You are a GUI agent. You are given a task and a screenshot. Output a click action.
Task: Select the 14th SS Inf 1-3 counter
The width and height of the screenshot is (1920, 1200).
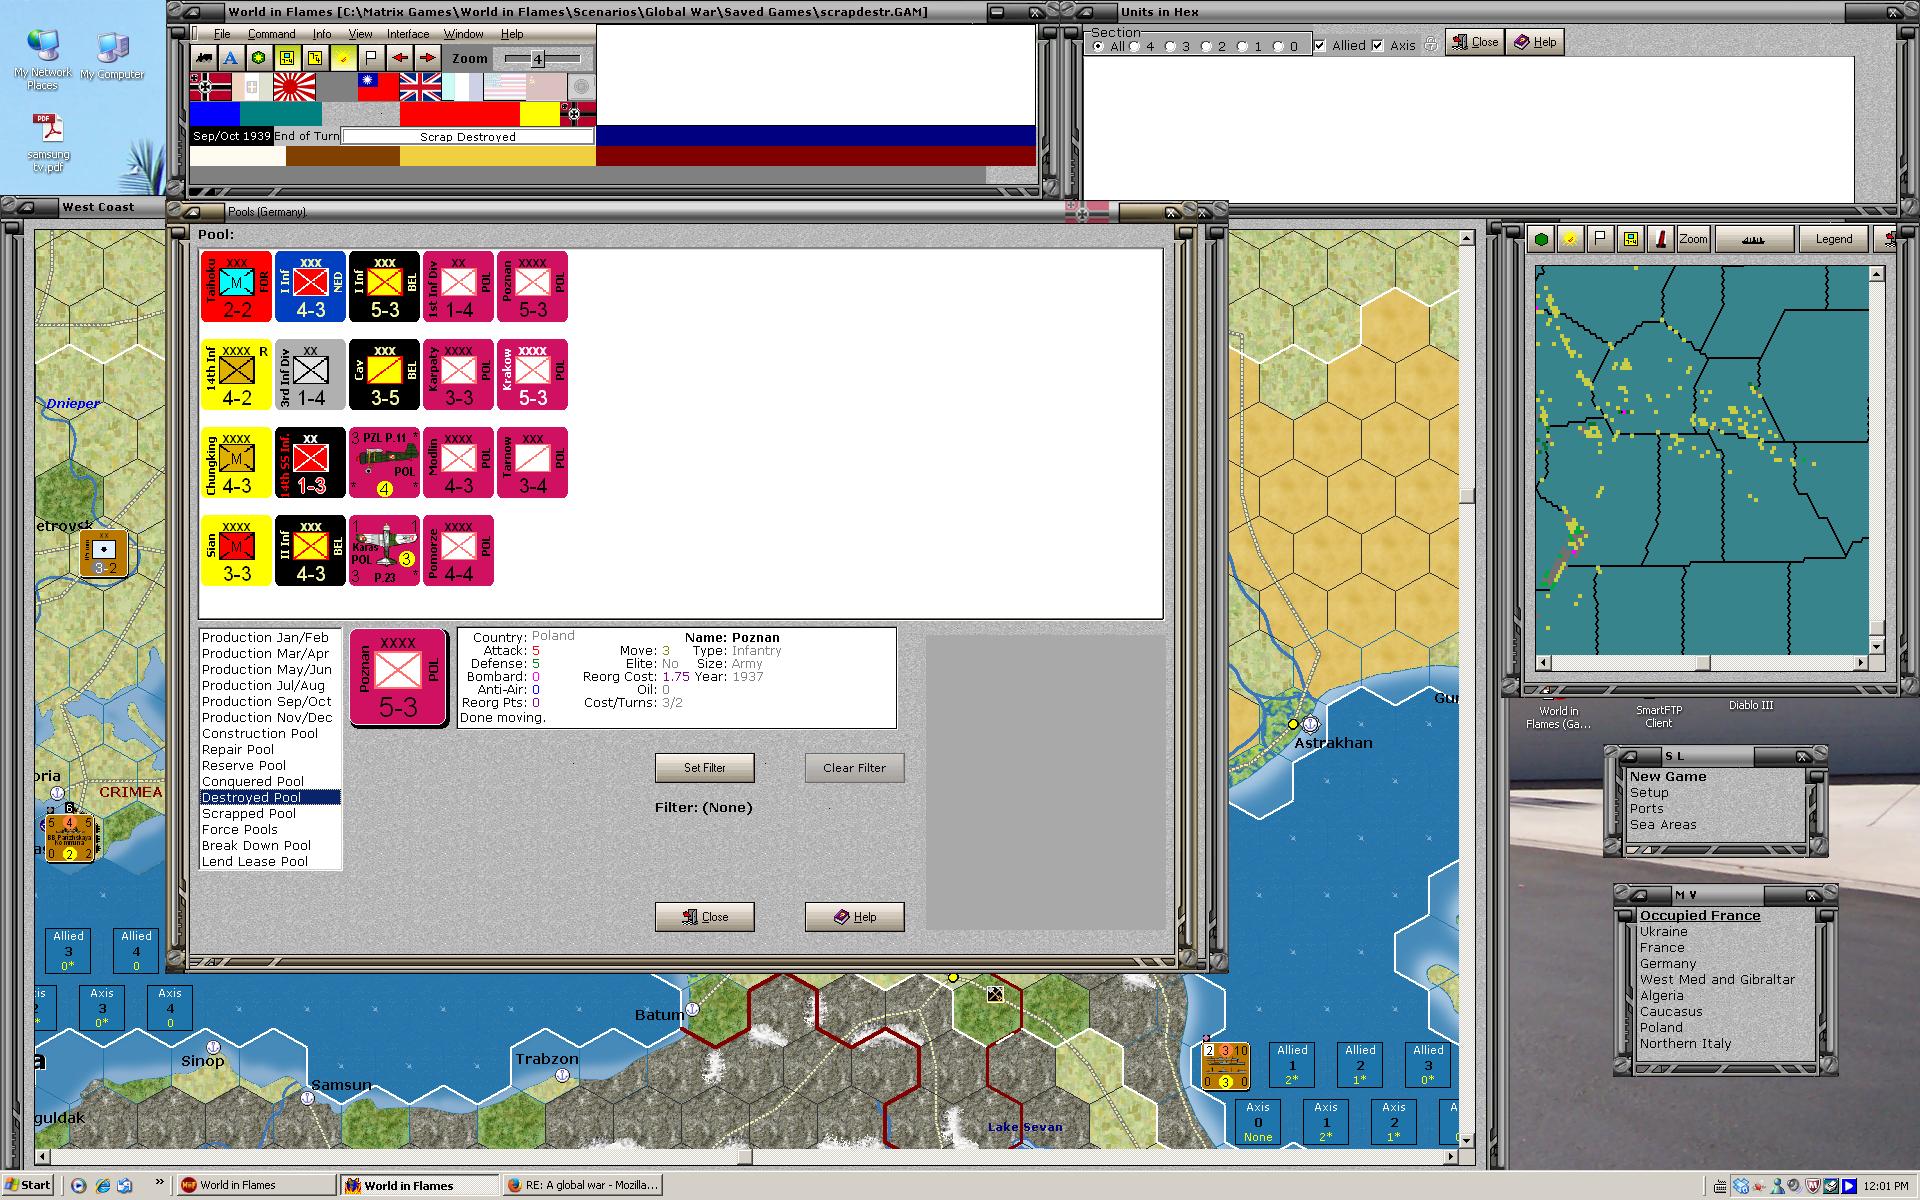[x=310, y=462]
